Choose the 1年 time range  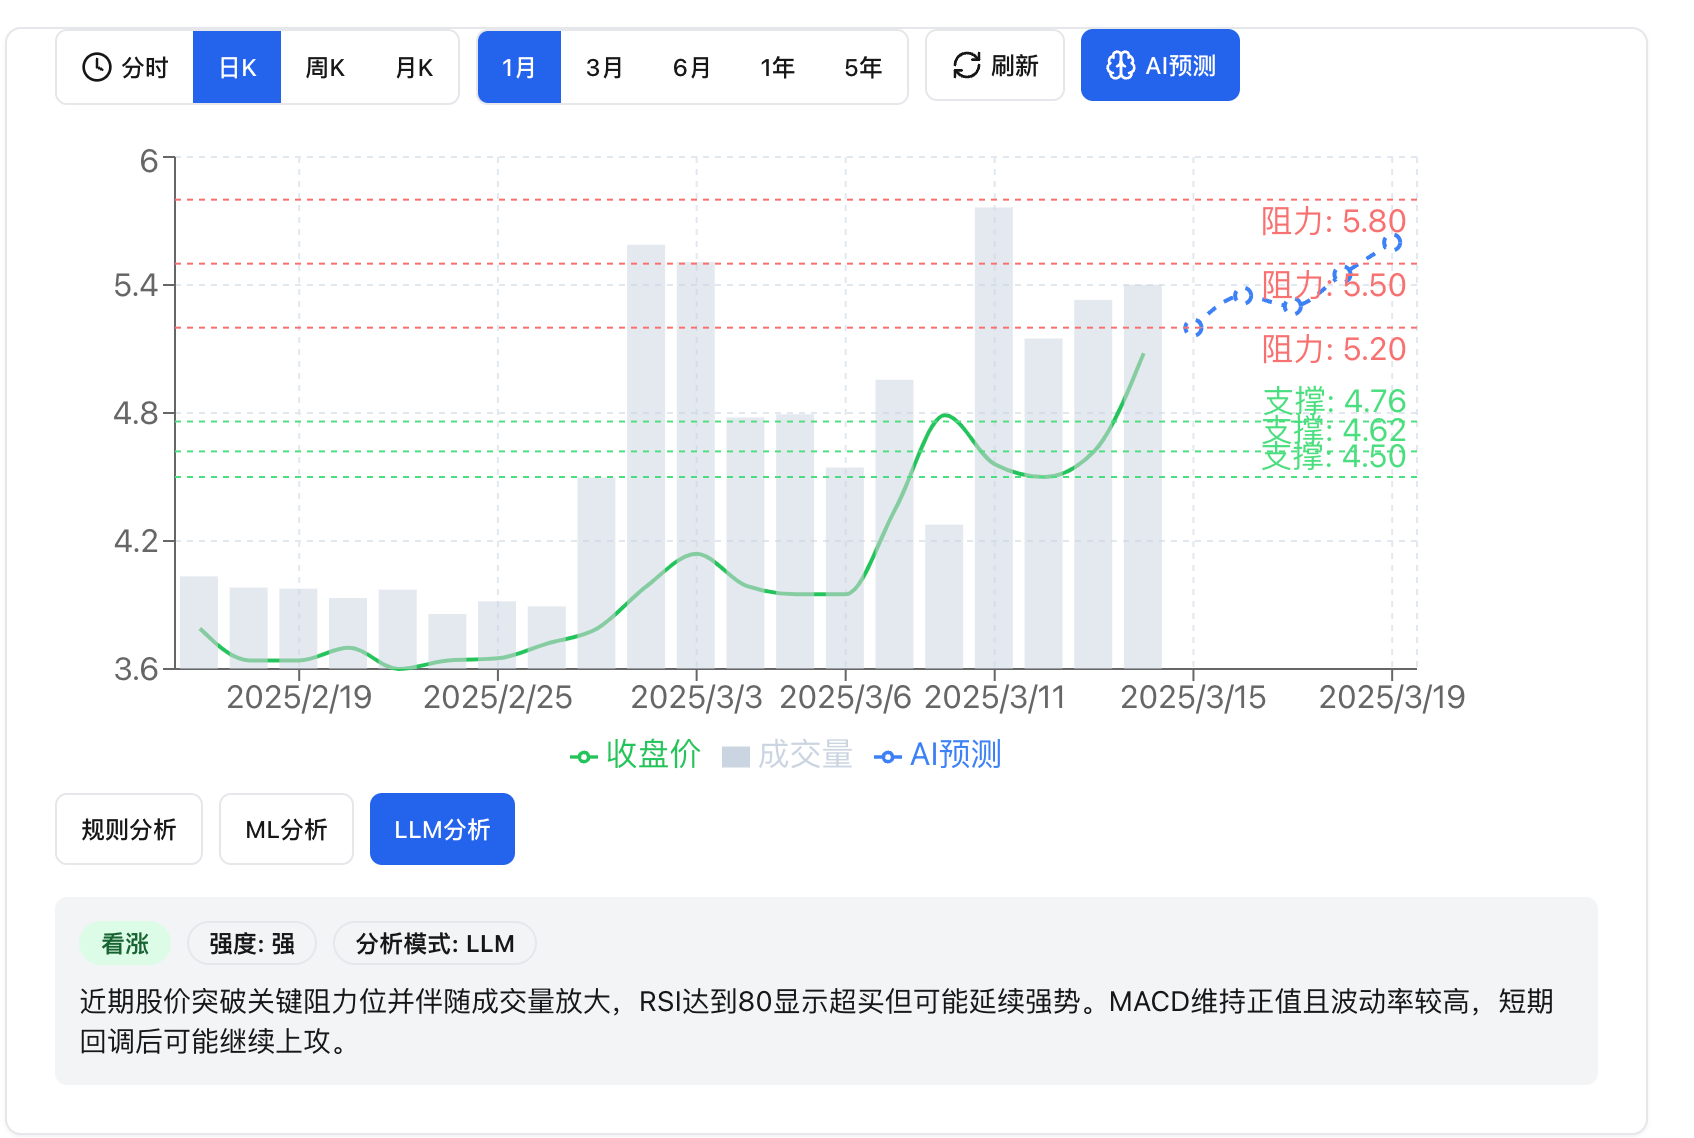click(777, 67)
